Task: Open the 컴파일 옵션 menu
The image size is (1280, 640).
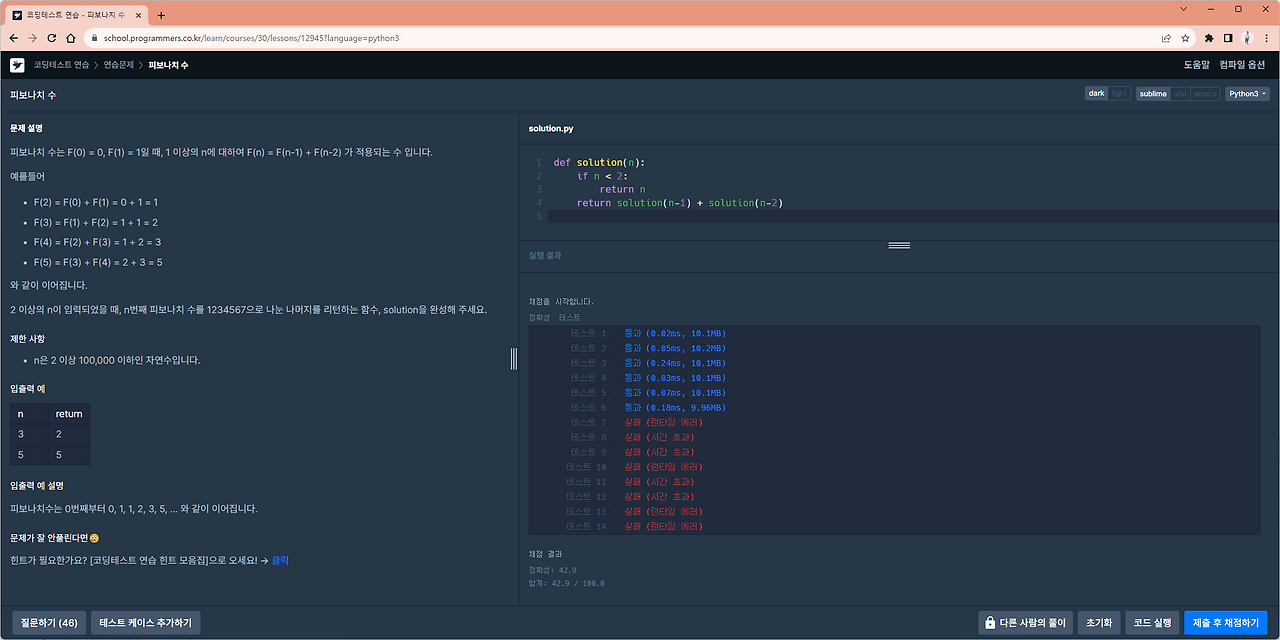Action: pos(1243,65)
